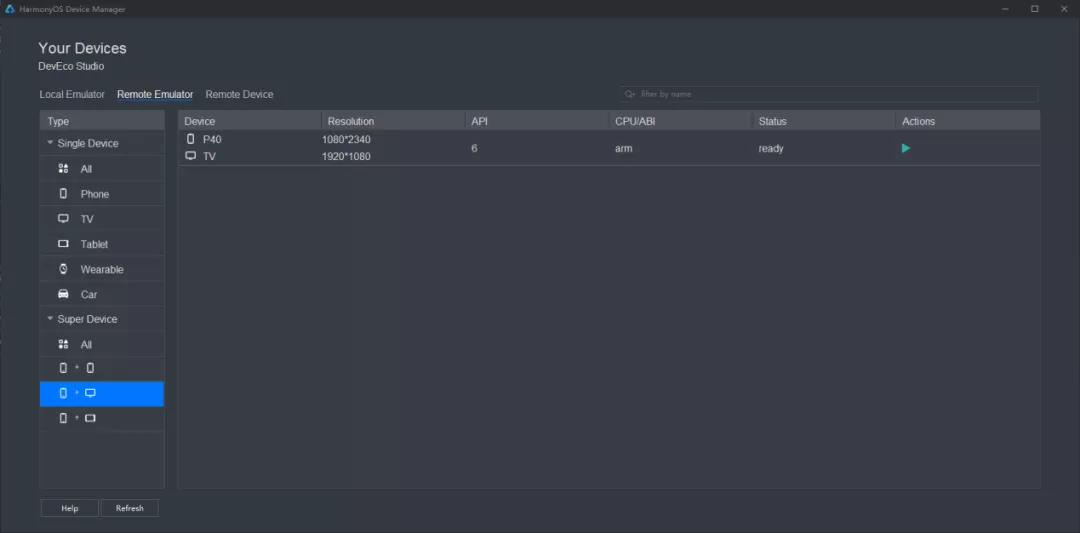Click the HarmonyOS Device Manager logo icon

(x=10, y=9)
